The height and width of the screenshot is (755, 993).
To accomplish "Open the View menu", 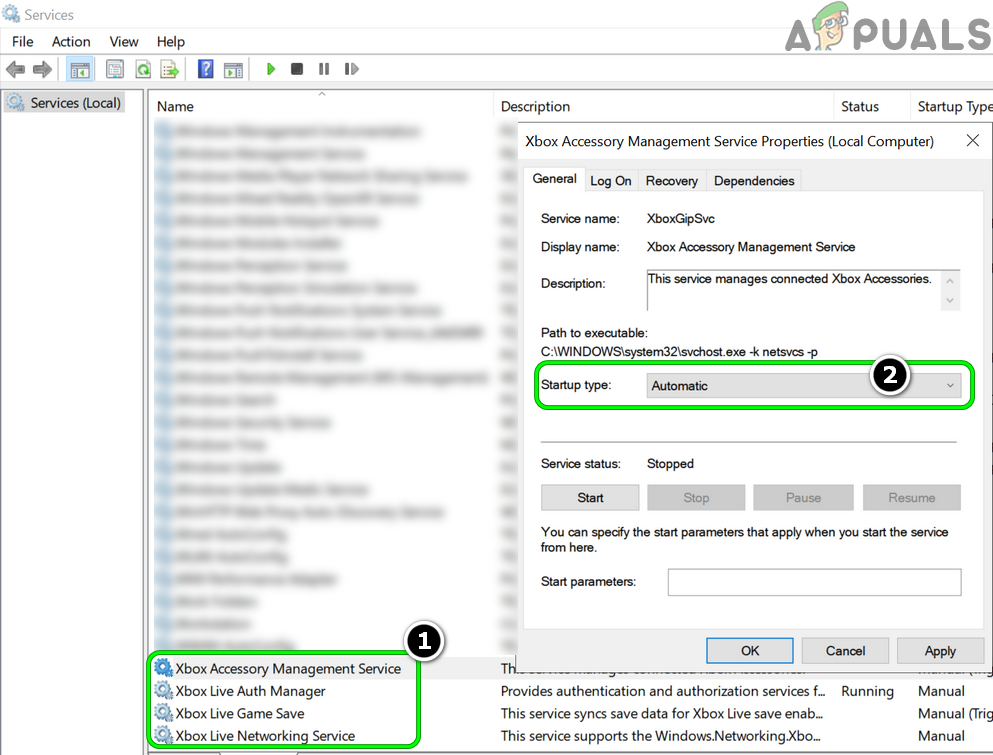I will pyautogui.click(x=123, y=42).
